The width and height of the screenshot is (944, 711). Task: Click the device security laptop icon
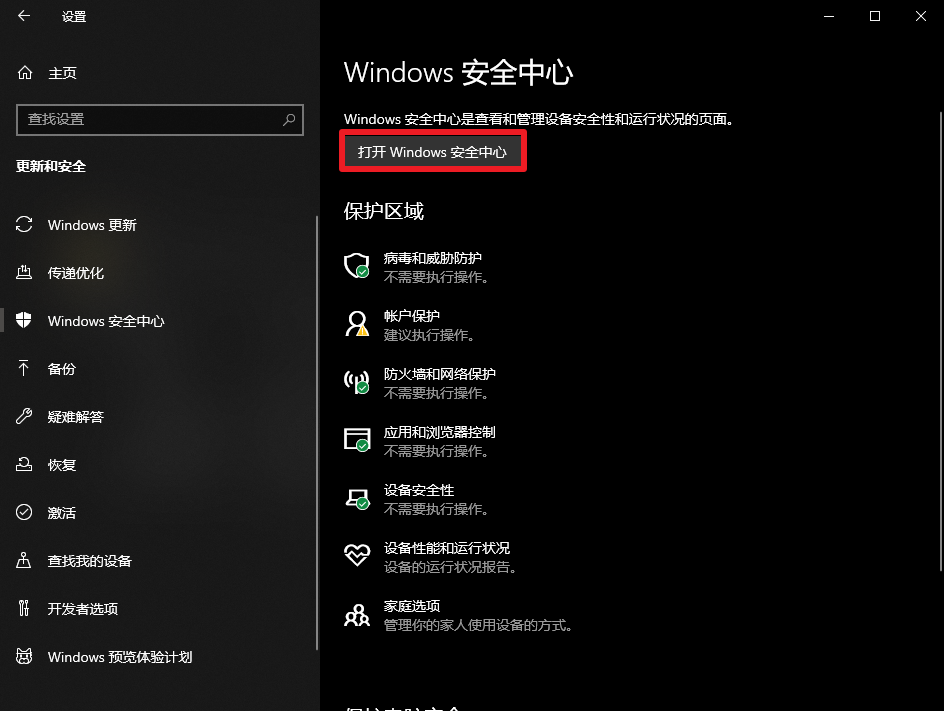[x=357, y=498]
